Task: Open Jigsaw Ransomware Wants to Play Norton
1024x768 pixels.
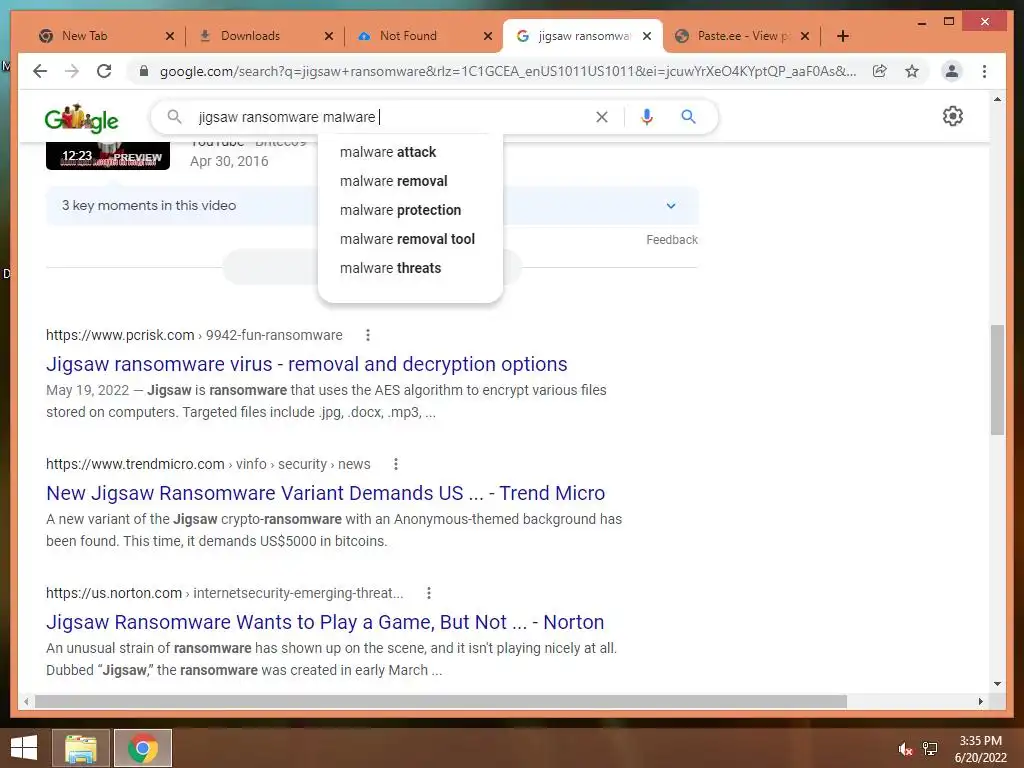Action: (x=325, y=622)
